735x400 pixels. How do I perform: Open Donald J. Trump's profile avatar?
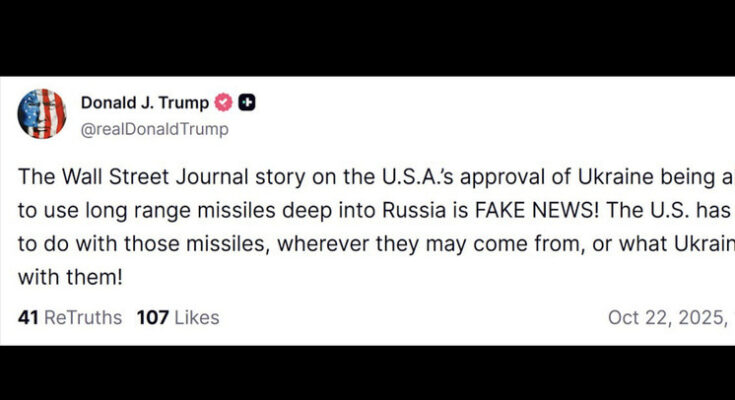click(x=42, y=114)
